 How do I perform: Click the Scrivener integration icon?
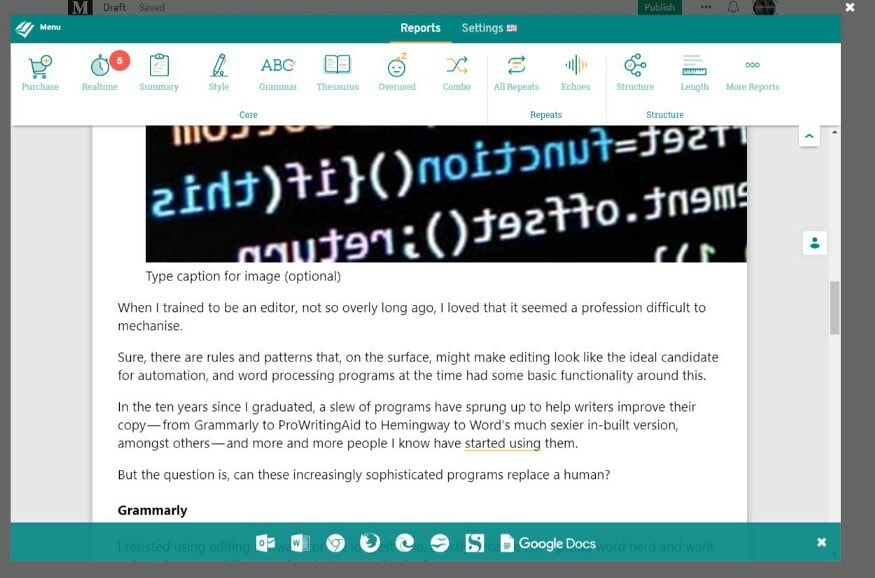pos(474,543)
